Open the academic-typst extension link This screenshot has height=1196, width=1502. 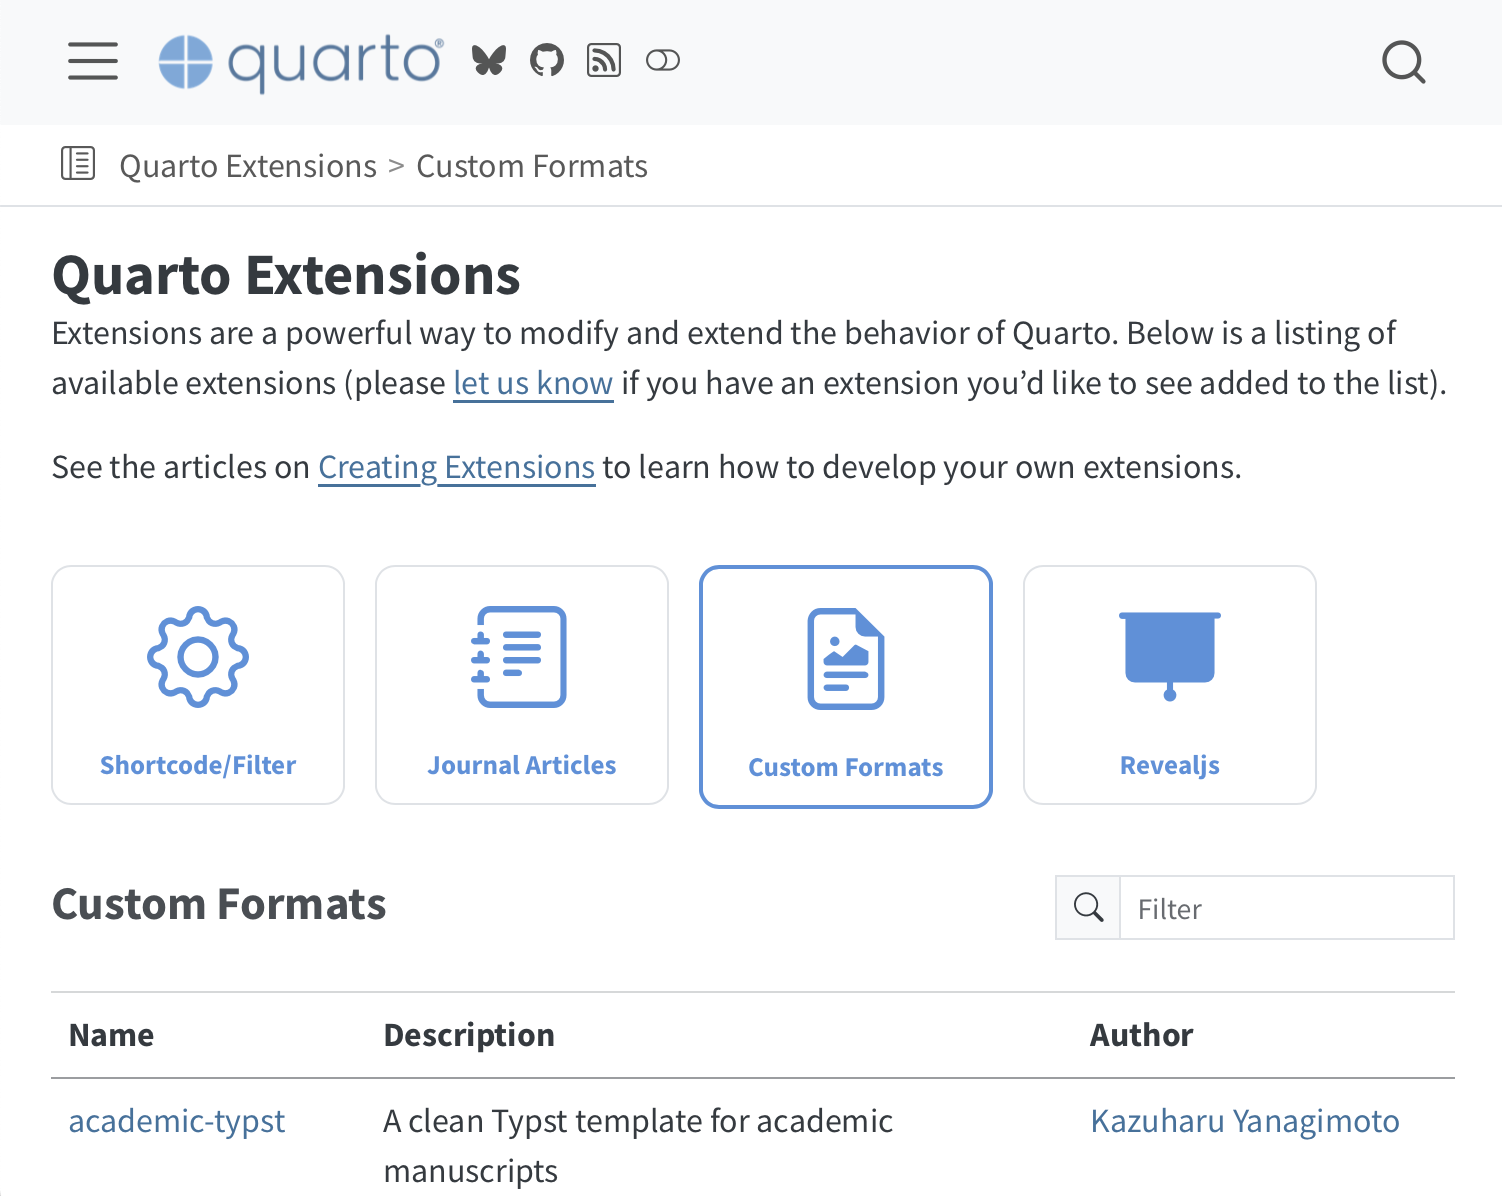click(x=177, y=1121)
